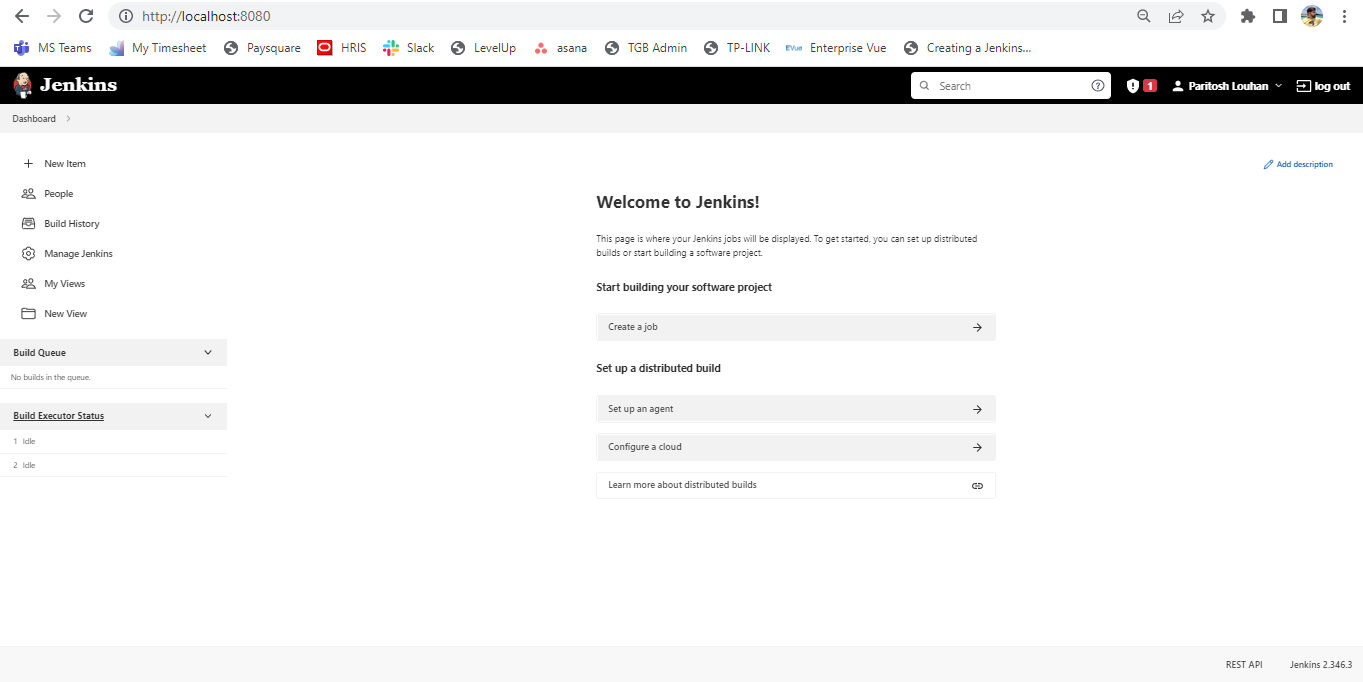Screen dimensions: 1363x682
Task: Click the log out button
Action: (1323, 85)
